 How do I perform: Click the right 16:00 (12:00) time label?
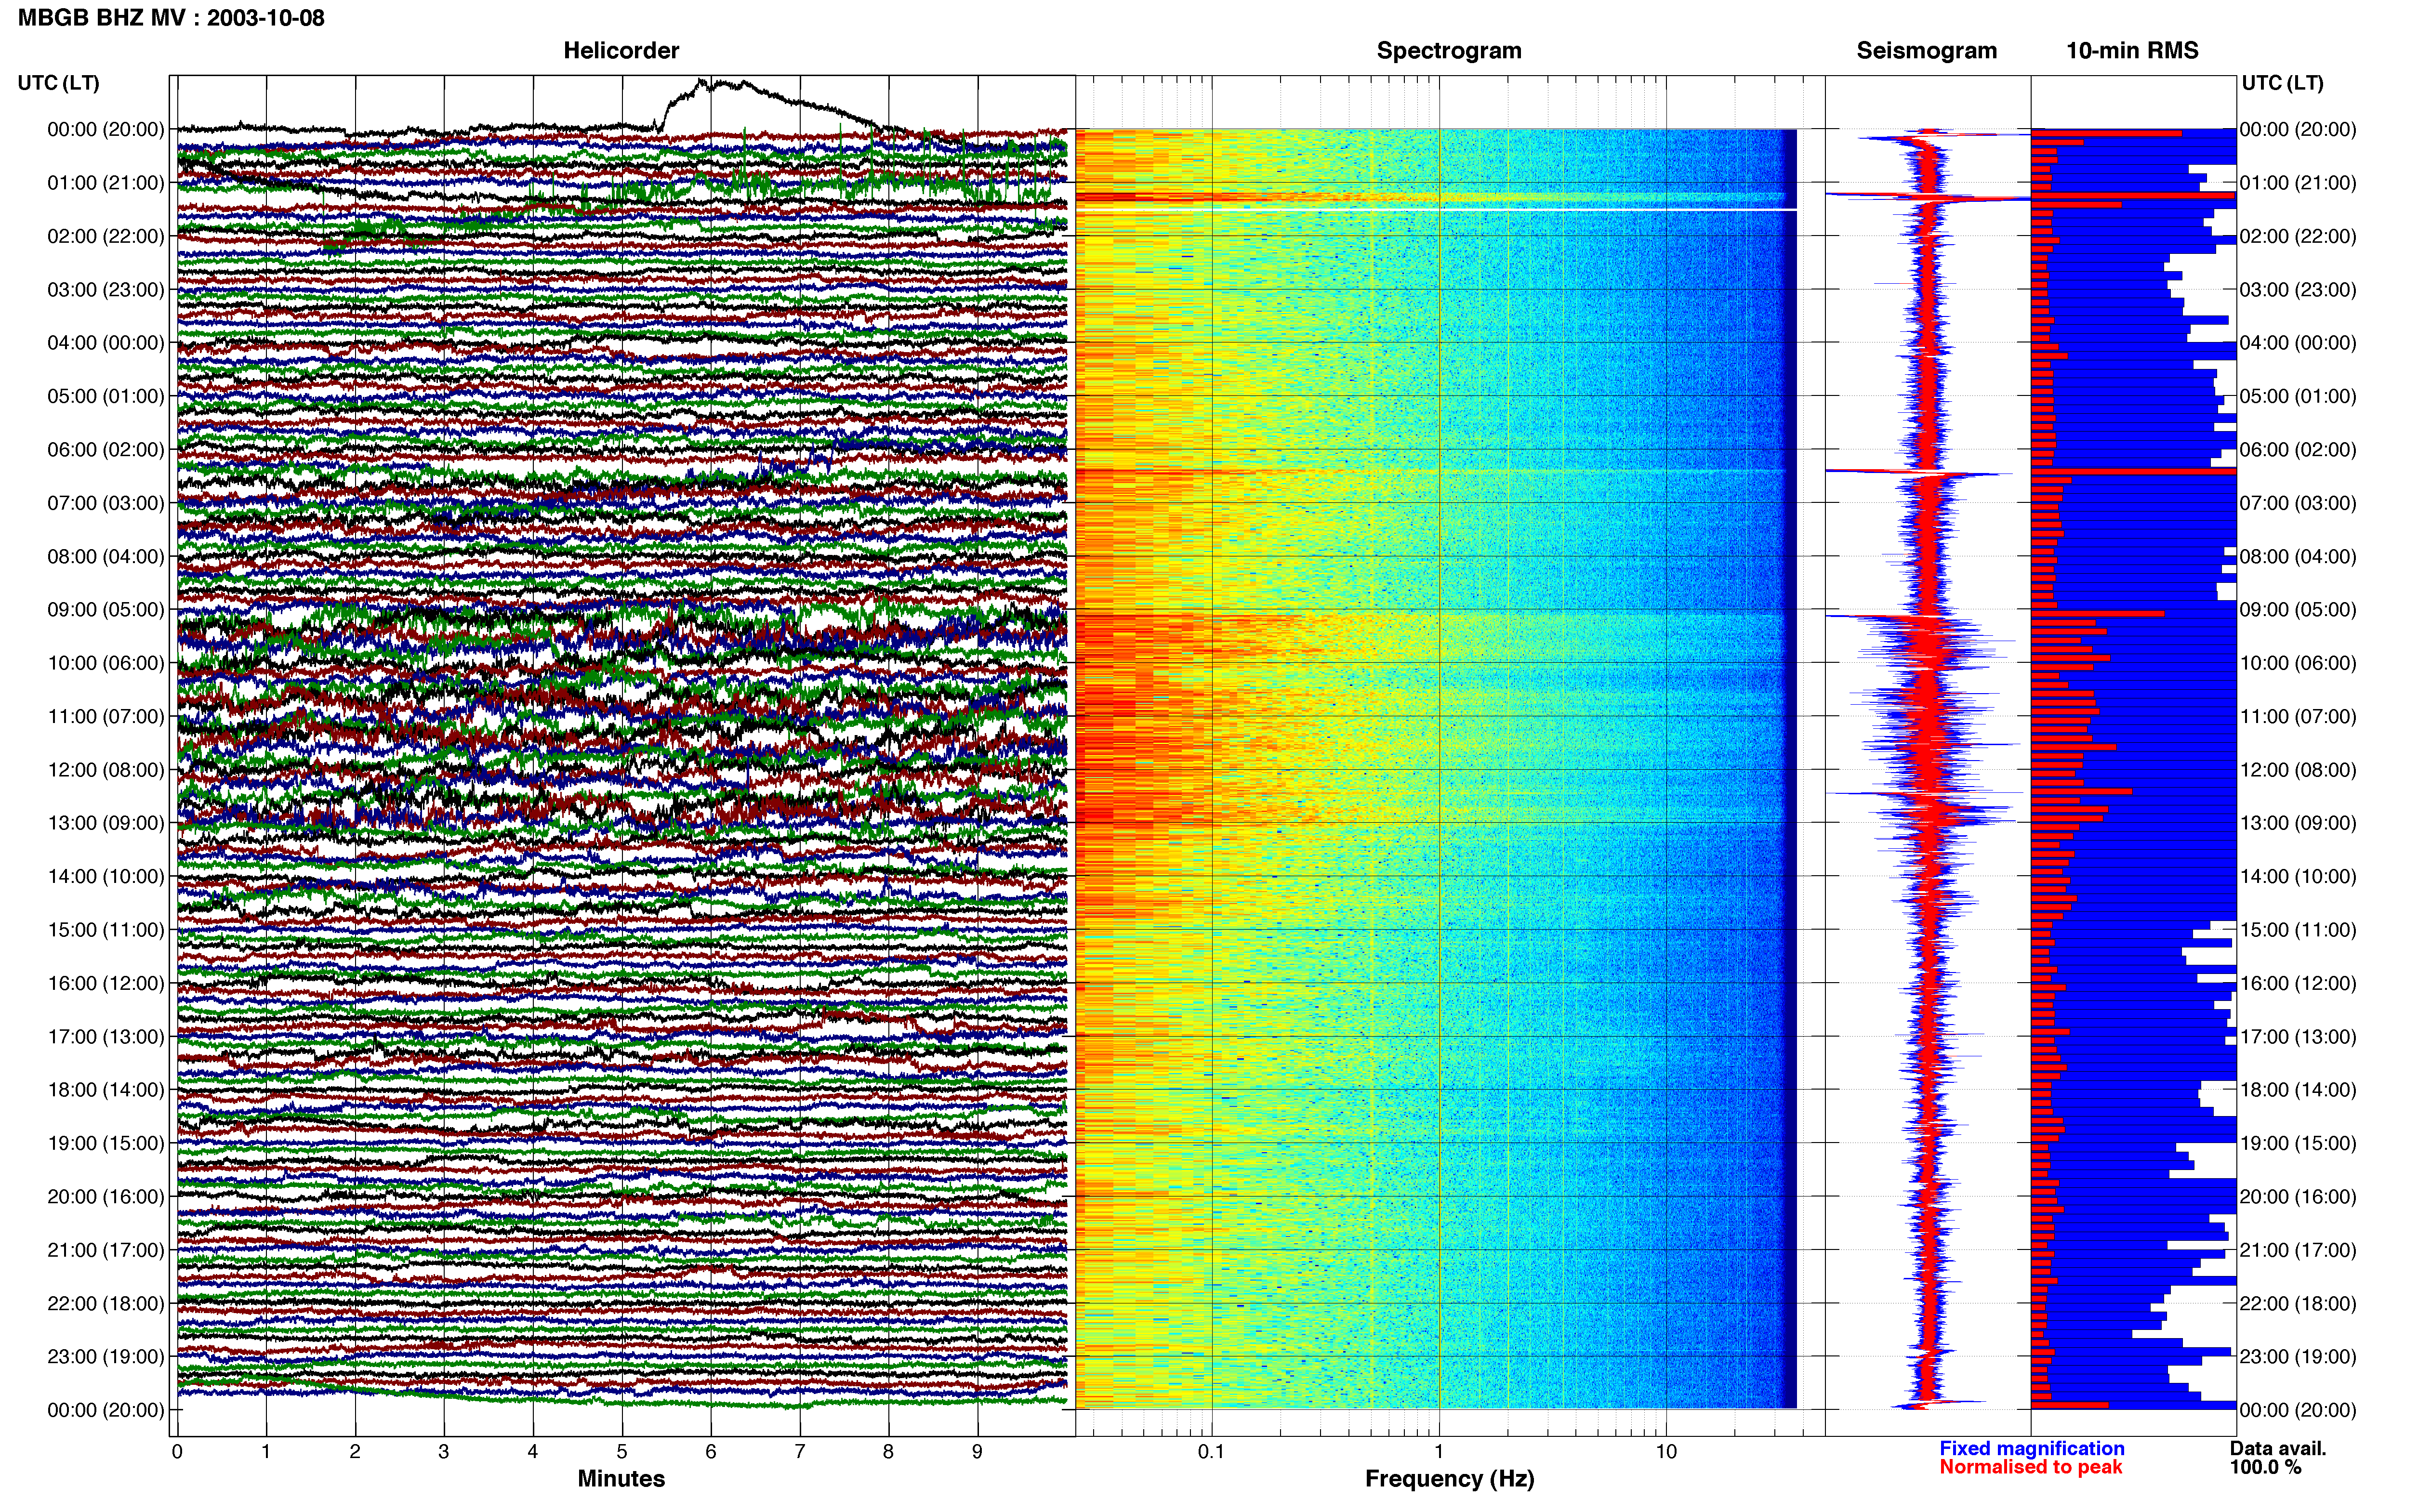(2298, 983)
